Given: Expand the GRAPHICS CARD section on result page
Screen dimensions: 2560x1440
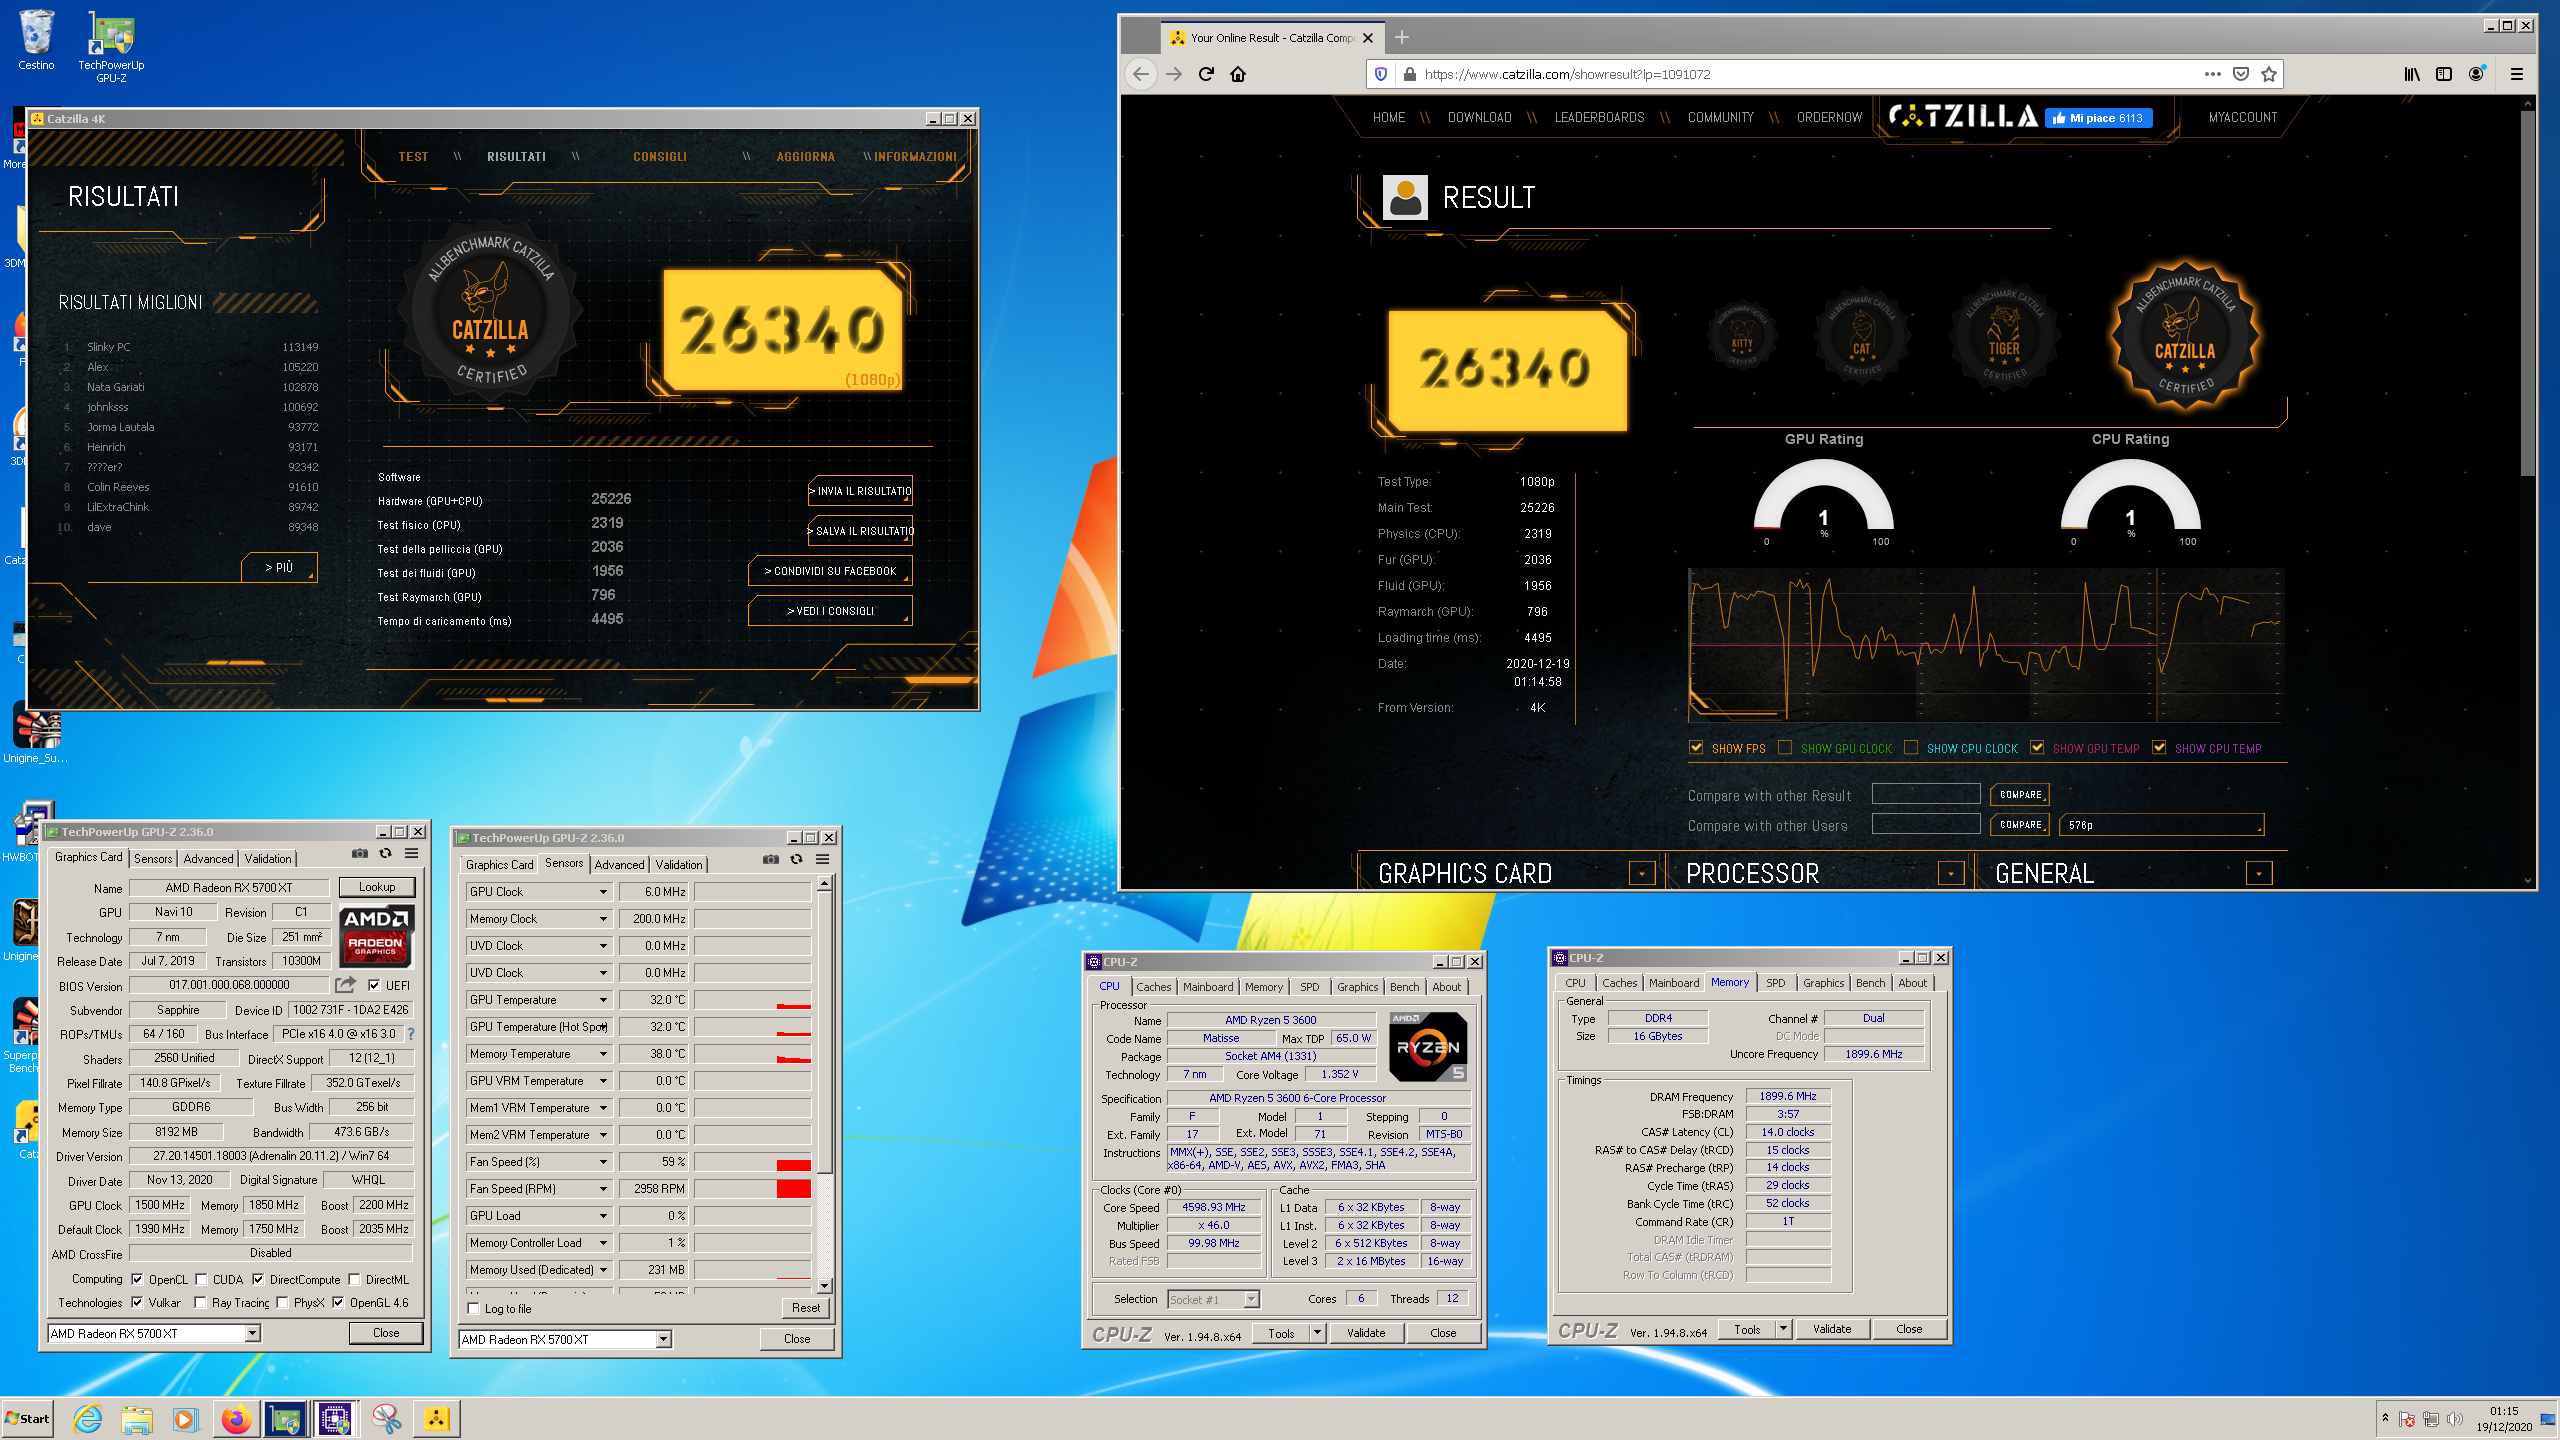Looking at the screenshot, I should pos(1642,874).
